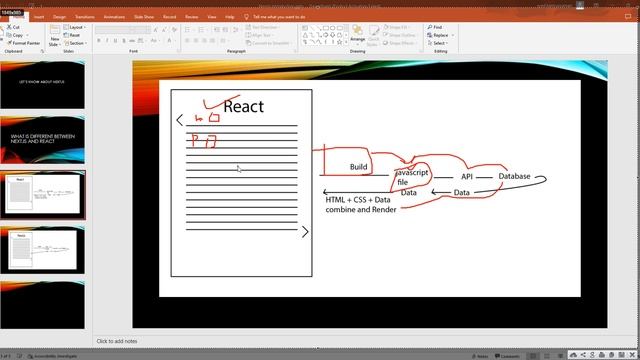Screen dimensions: 640x360
Task: Pick the triangle shape in shapes gallery
Action: (x=305, y=35)
